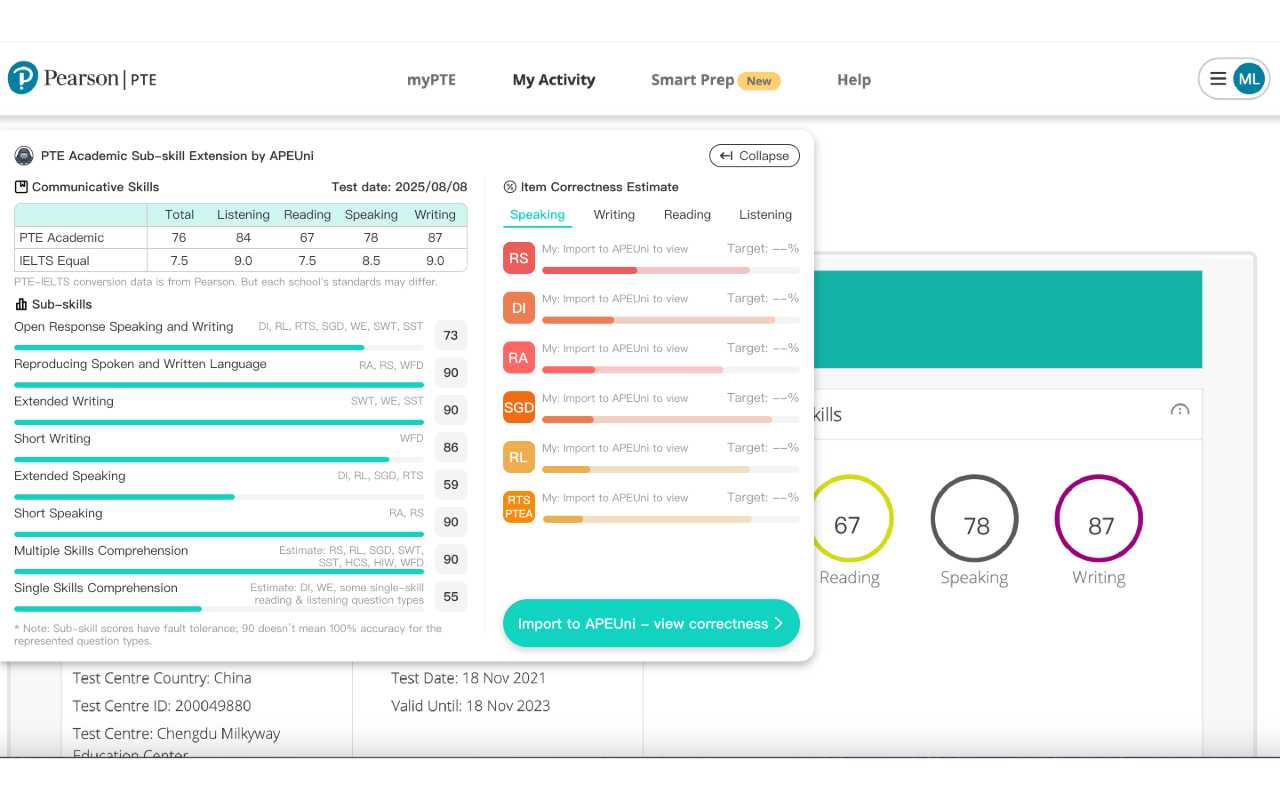1280x800 pixels.
Task: Click the Extended Speaking progress bar
Action: point(219,497)
